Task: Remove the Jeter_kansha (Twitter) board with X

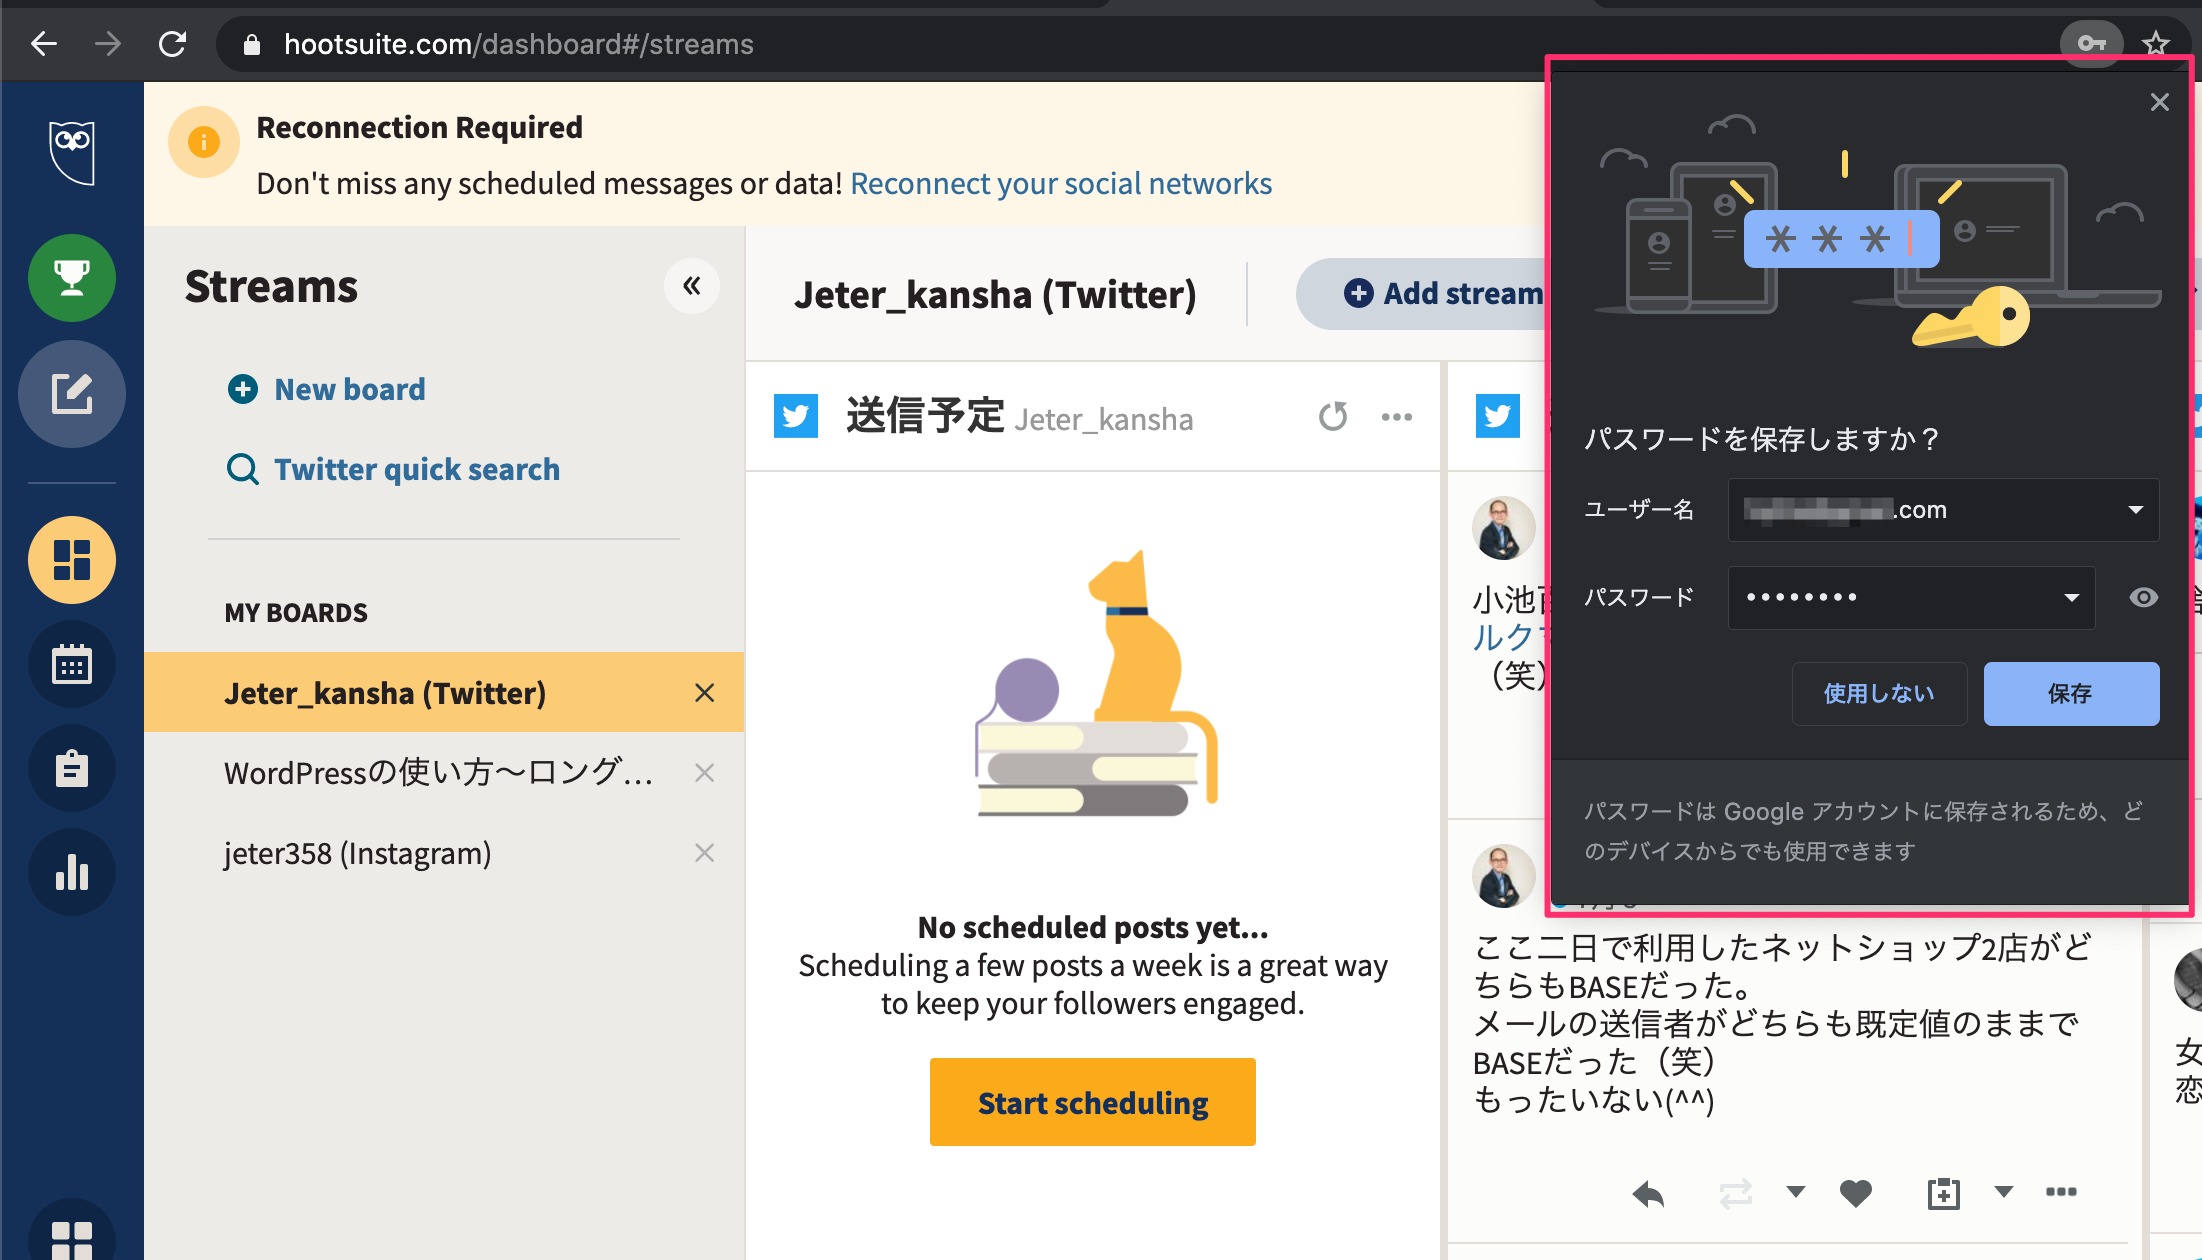Action: 704,693
